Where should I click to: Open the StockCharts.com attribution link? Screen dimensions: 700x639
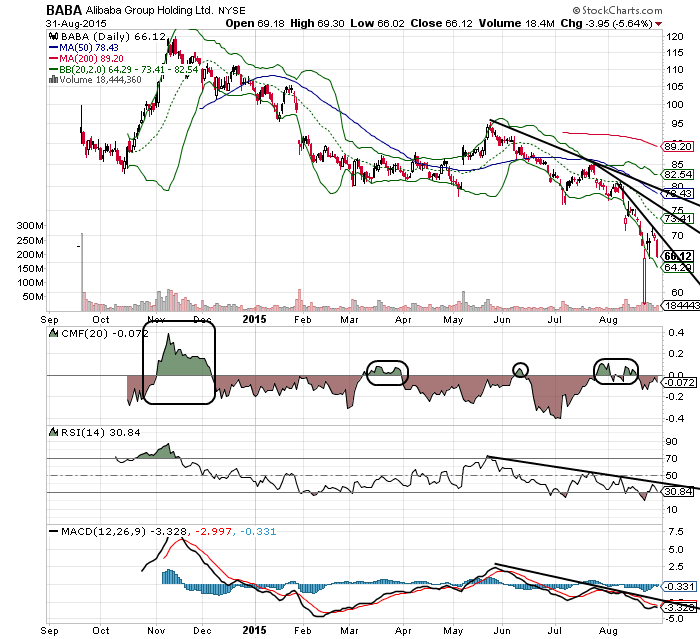(x=617, y=10)
